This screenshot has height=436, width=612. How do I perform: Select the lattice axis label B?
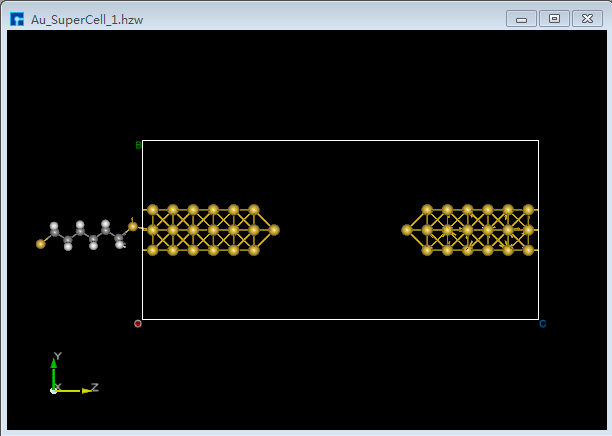(x=138, y=145)
